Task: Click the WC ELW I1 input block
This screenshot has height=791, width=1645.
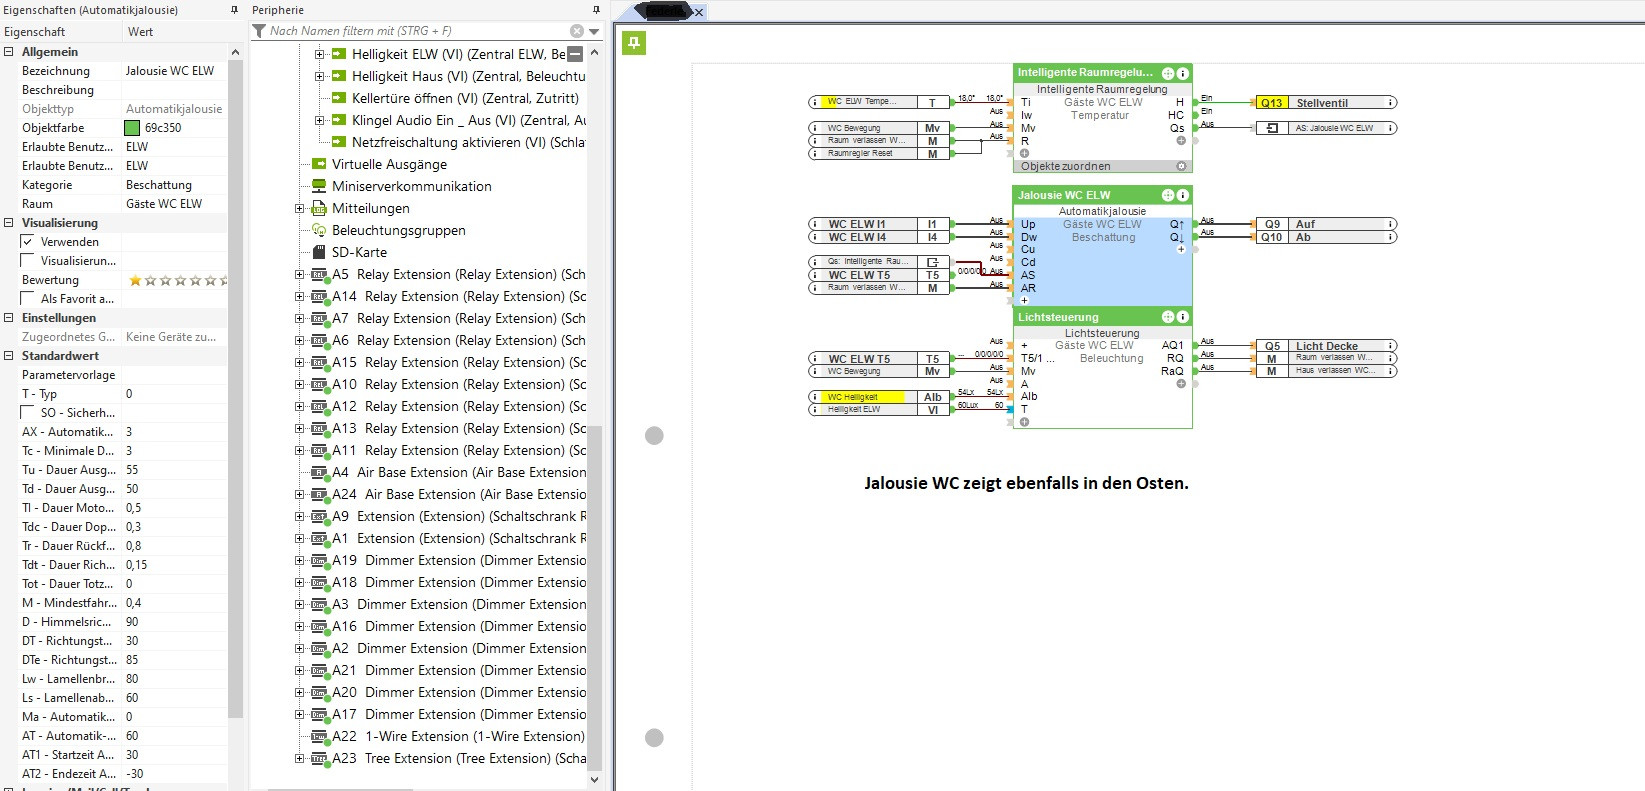Action: [x=879, y=224]
